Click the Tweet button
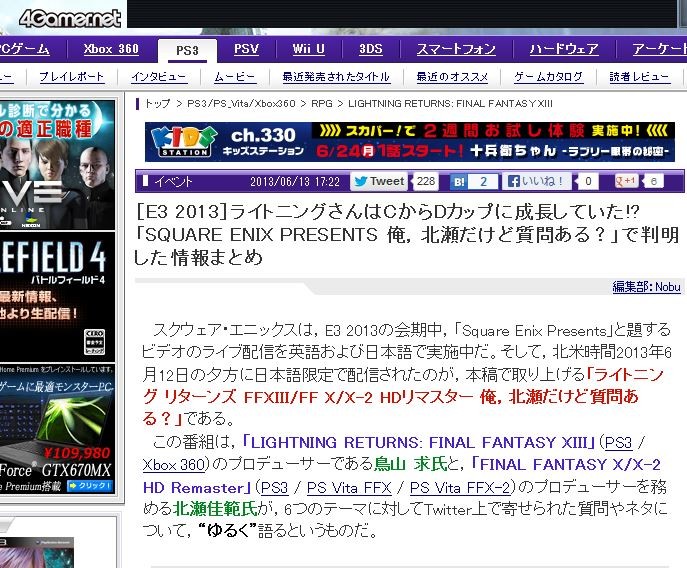The width and height of the screenshot is (687, 568). tap(379, 181)
